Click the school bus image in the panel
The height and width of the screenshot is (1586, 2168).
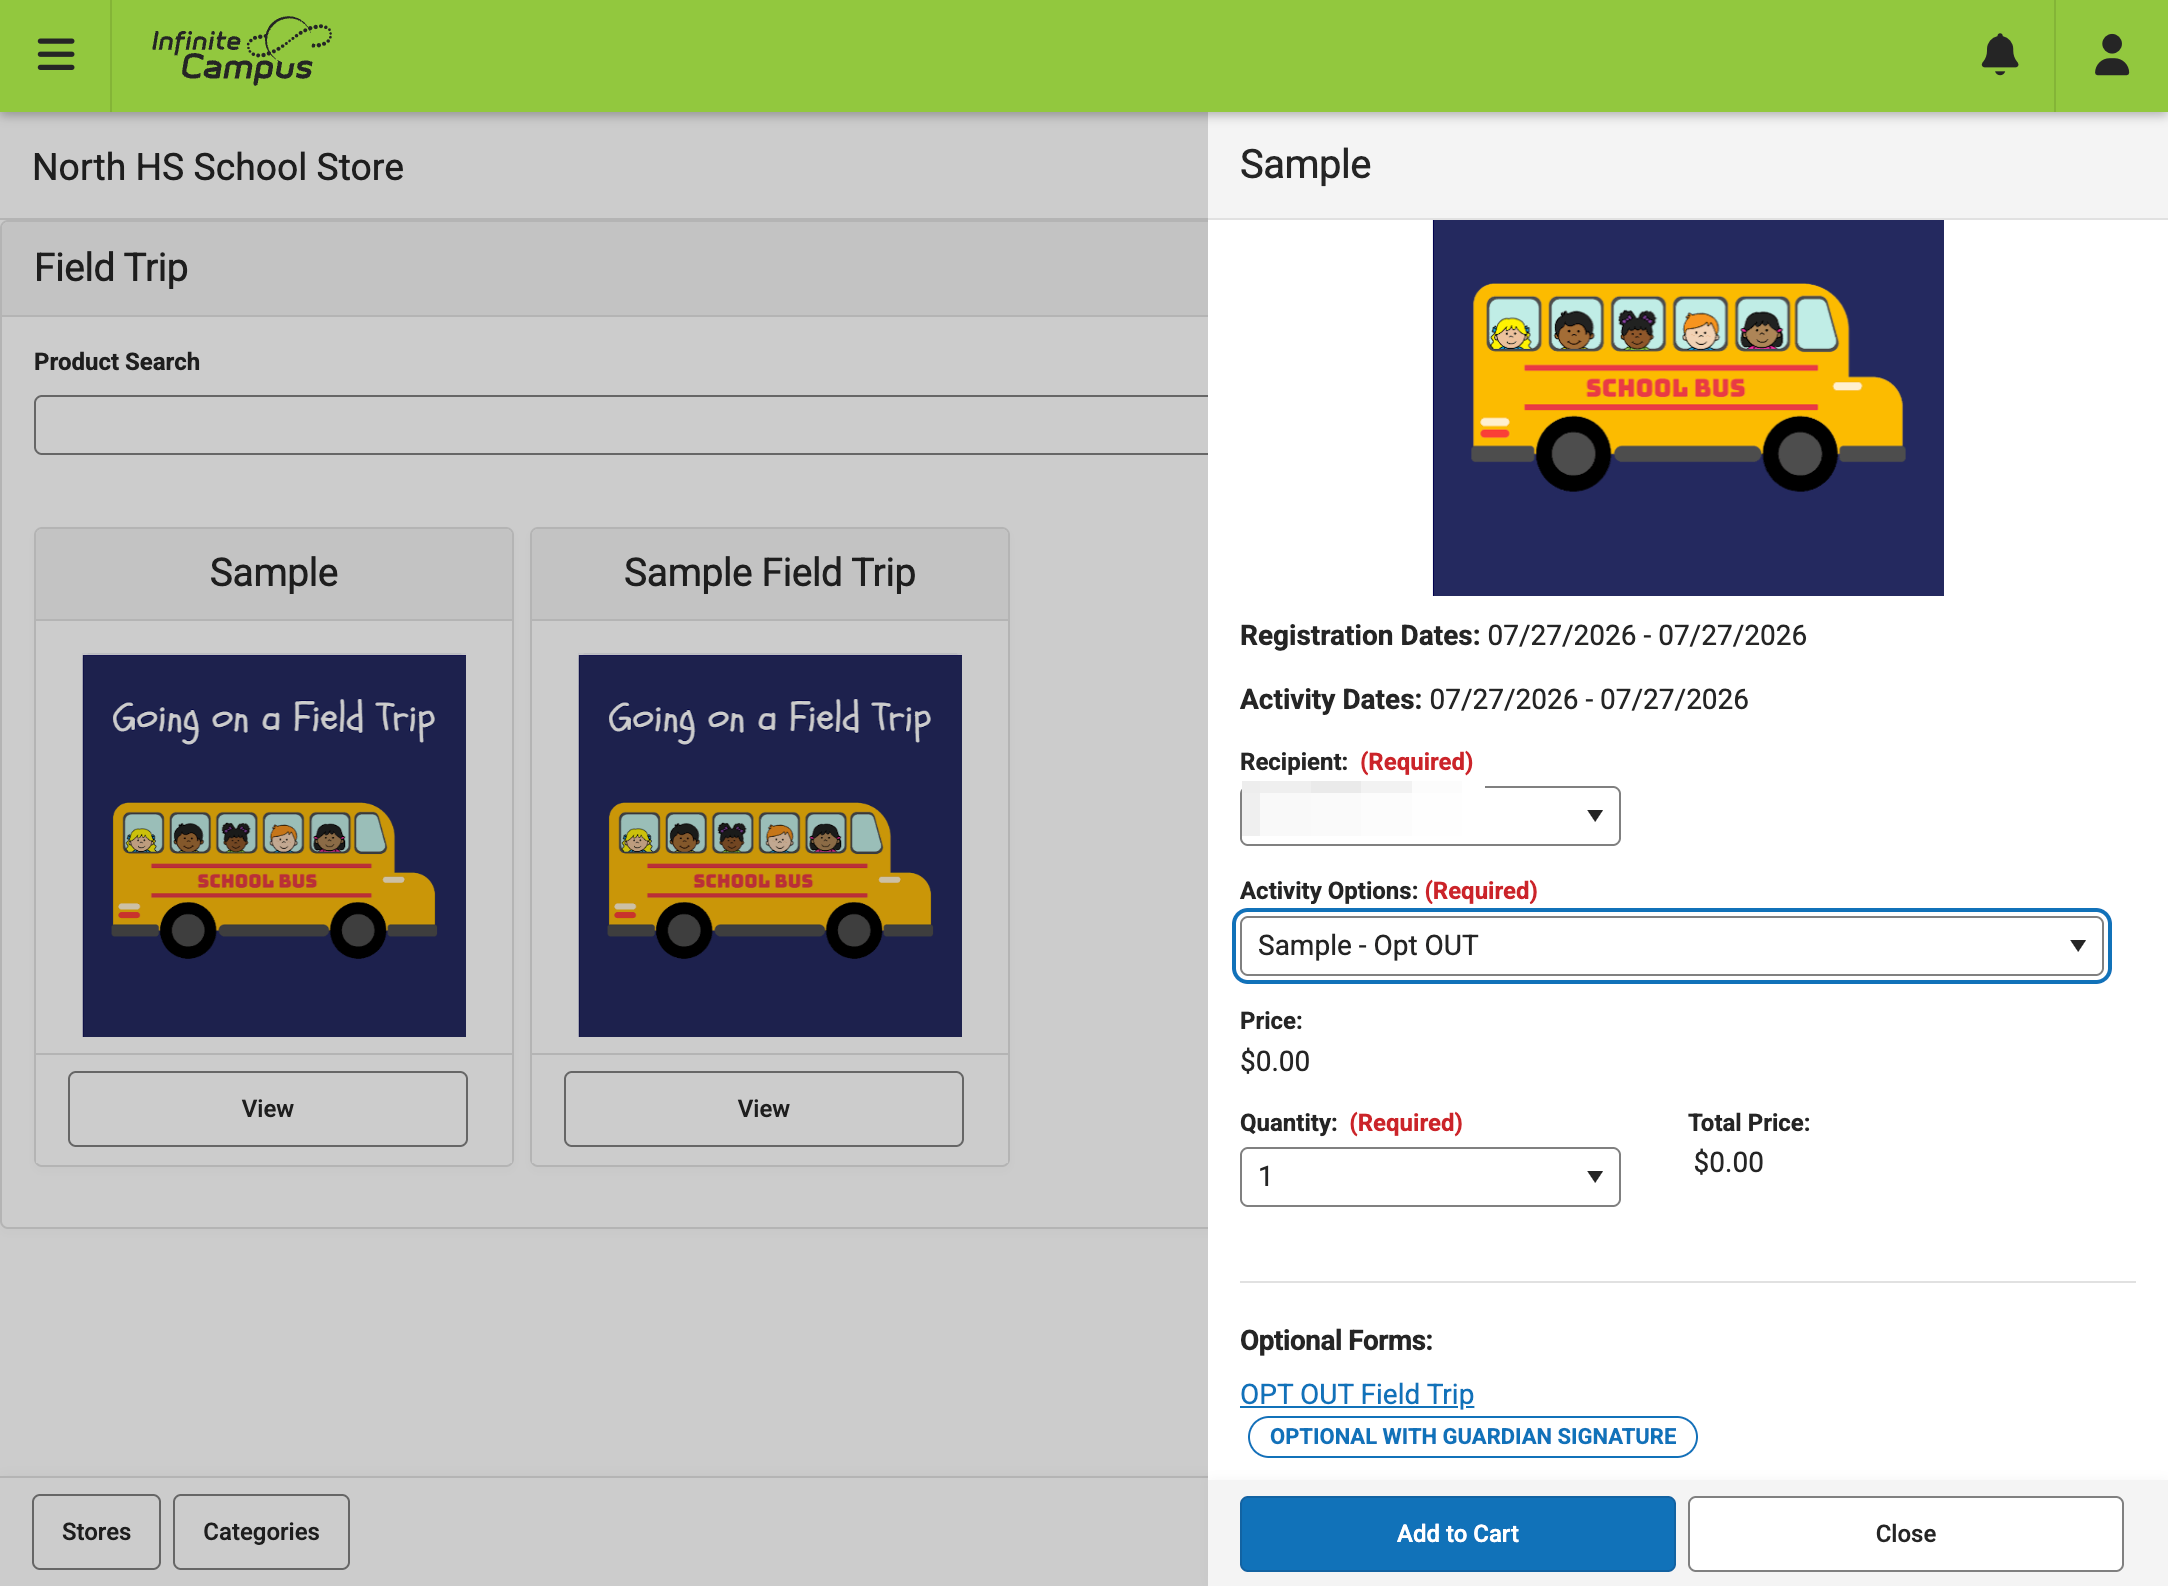pyautogui.click(x=1688, y=408)
